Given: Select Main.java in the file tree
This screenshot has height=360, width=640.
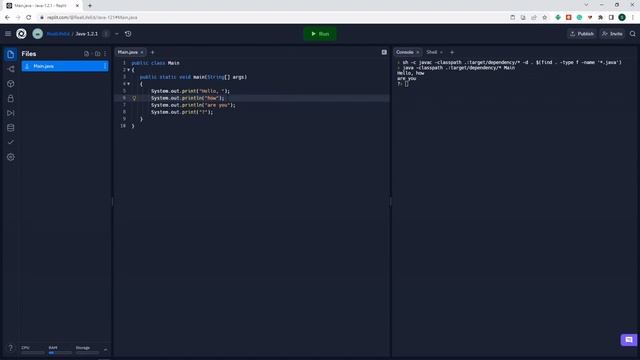Looking at the screenshot, I should 65,66.
